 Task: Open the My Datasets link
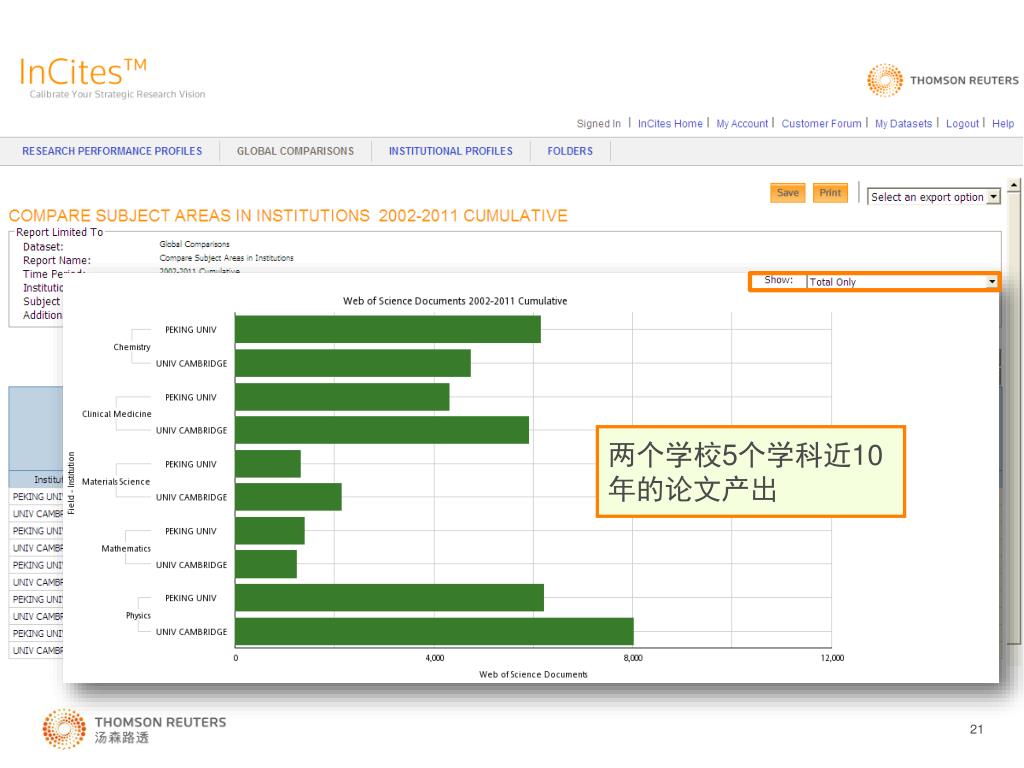pos(903,123)
